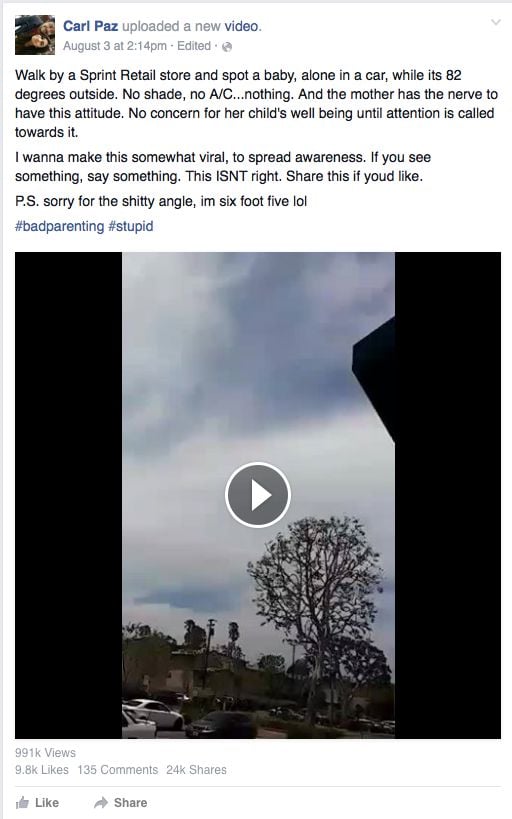This screenshot has width=512, height=819.
Task: Click the Share button label
Action: 131,802
